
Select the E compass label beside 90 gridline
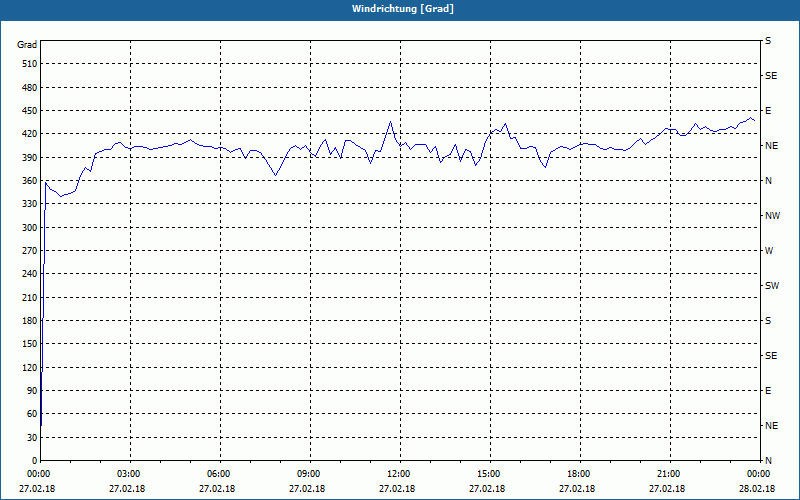768,391
